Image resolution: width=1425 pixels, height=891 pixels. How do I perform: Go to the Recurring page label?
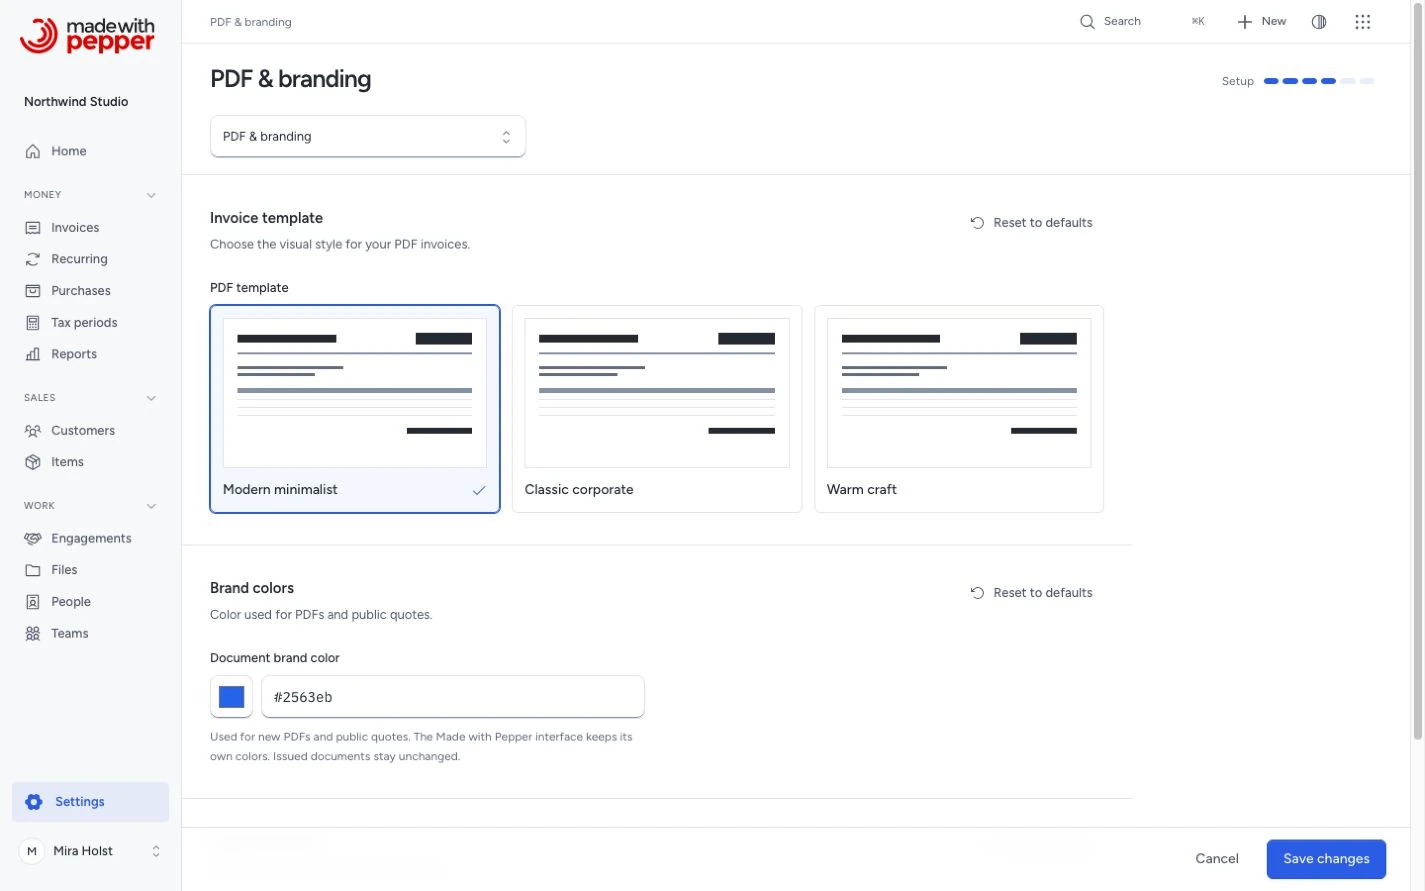pos(79,259)
